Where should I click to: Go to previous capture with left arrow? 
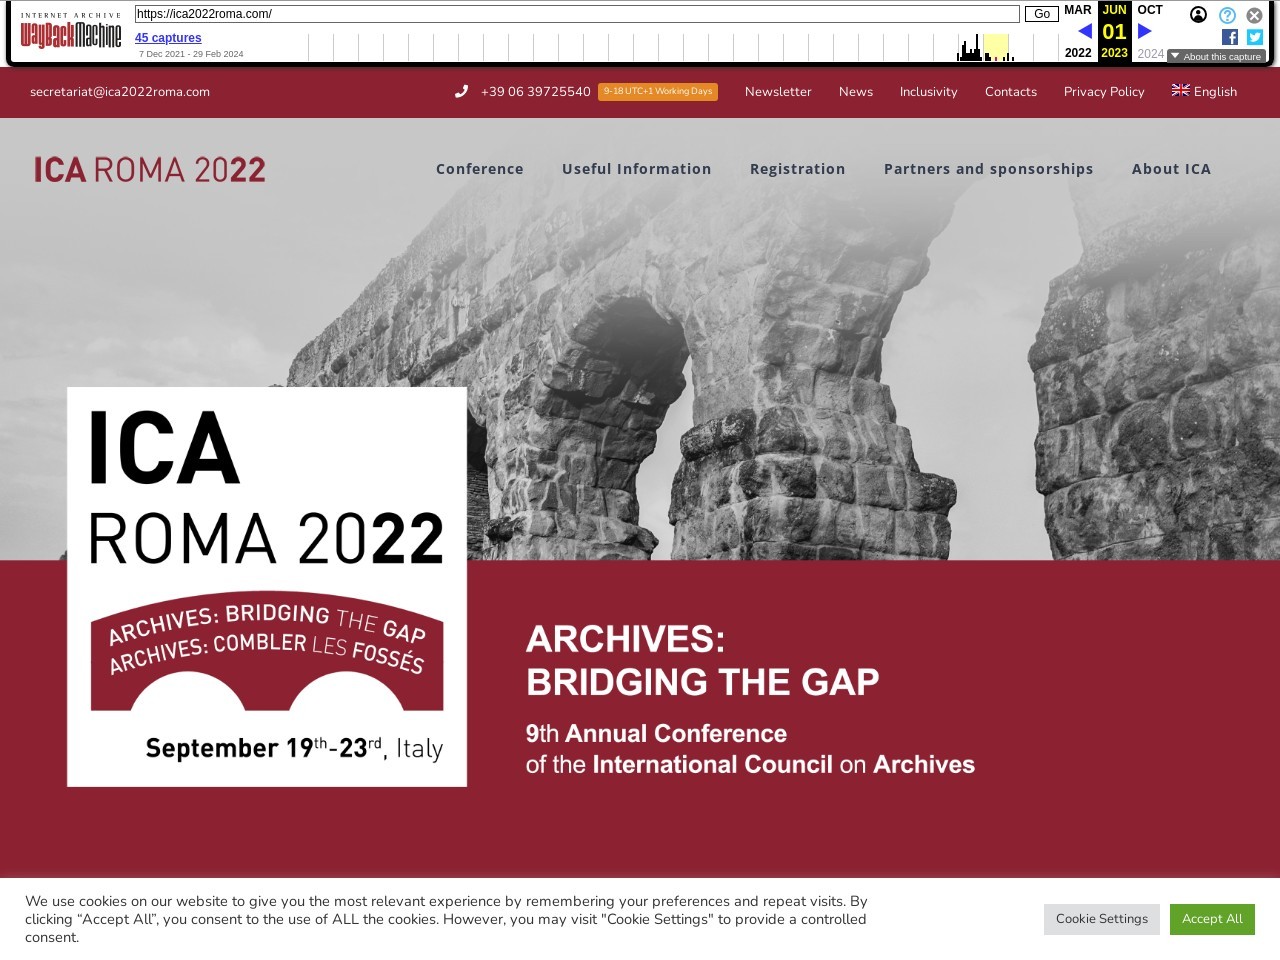click(x=1085, y=31)
